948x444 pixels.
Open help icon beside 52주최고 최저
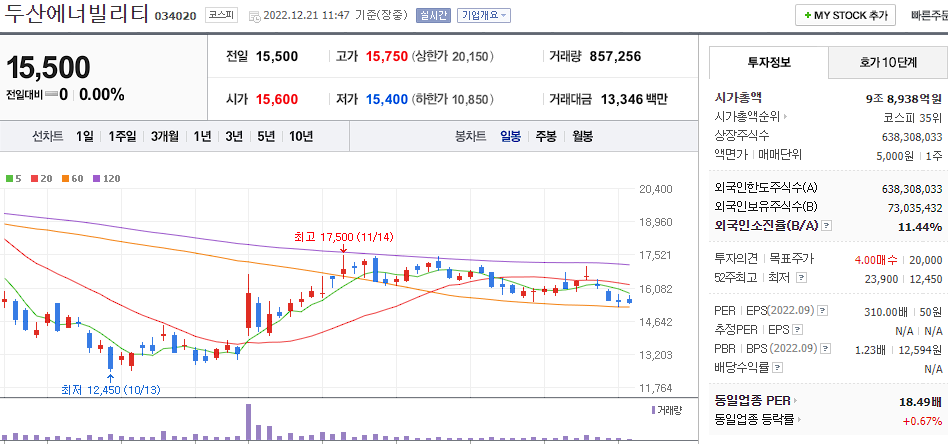click(x=802, y=278)
